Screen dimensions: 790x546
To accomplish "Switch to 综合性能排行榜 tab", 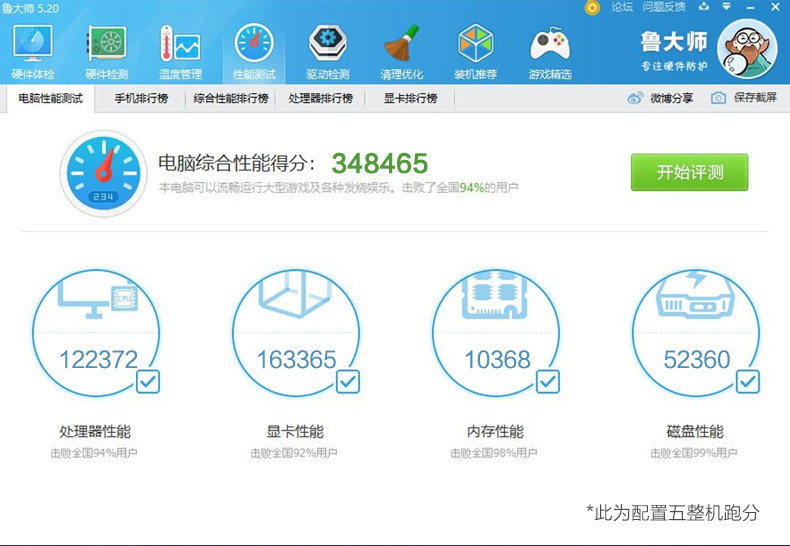I will 231,98.
